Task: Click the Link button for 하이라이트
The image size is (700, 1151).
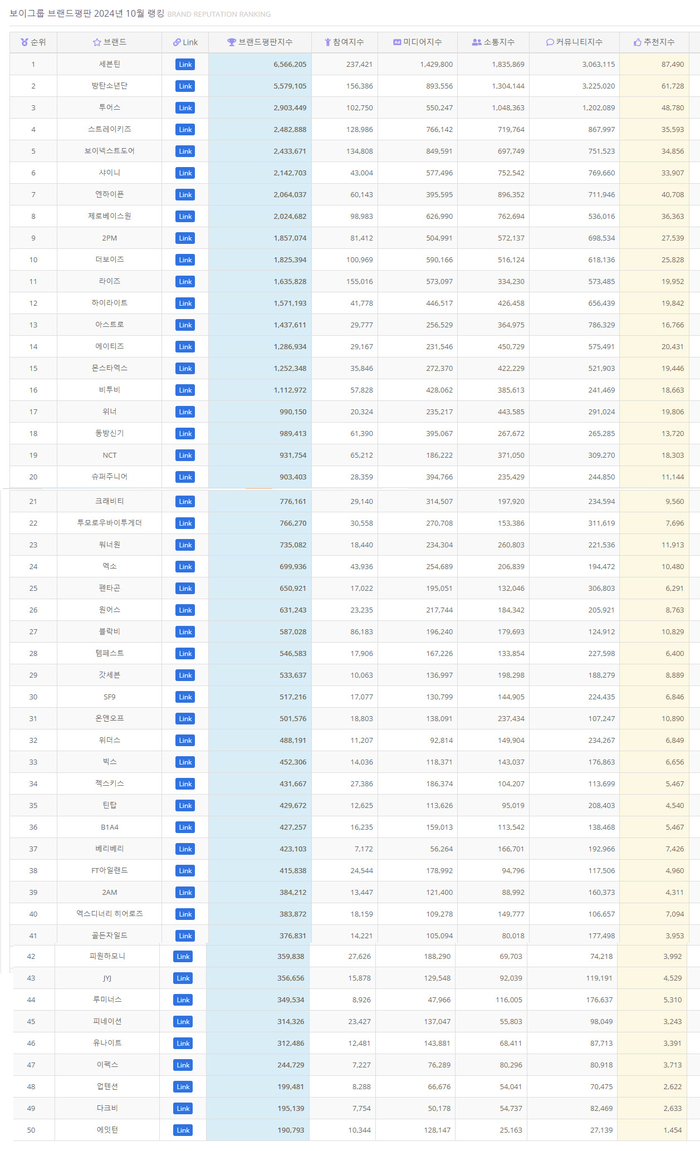Action: click(185, 303)
